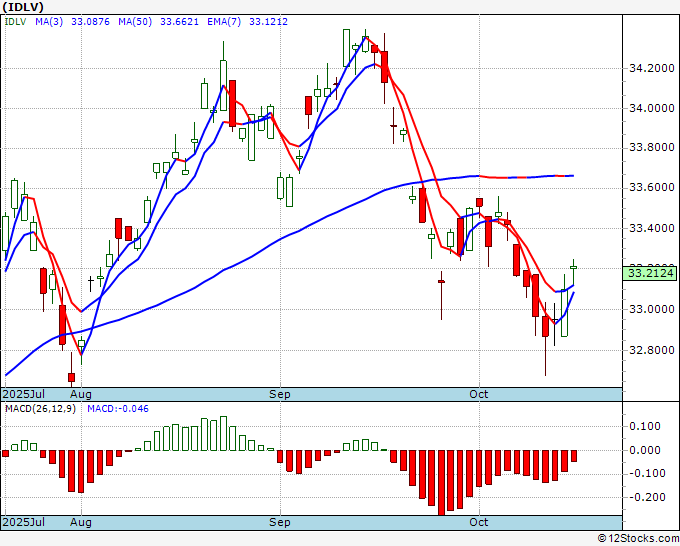This screenshot has width=680, height=546.
Task: Click the 0.000 MACD axis label
Action: point(645,450)
